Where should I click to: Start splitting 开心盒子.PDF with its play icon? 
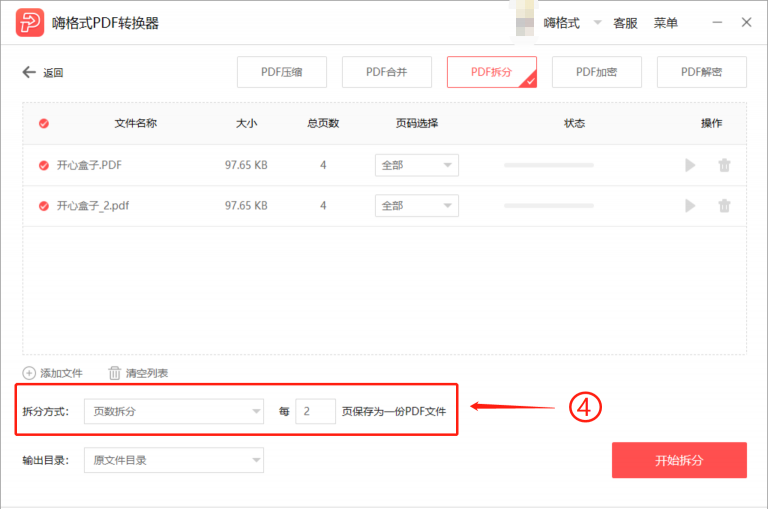tap(690, 165)
